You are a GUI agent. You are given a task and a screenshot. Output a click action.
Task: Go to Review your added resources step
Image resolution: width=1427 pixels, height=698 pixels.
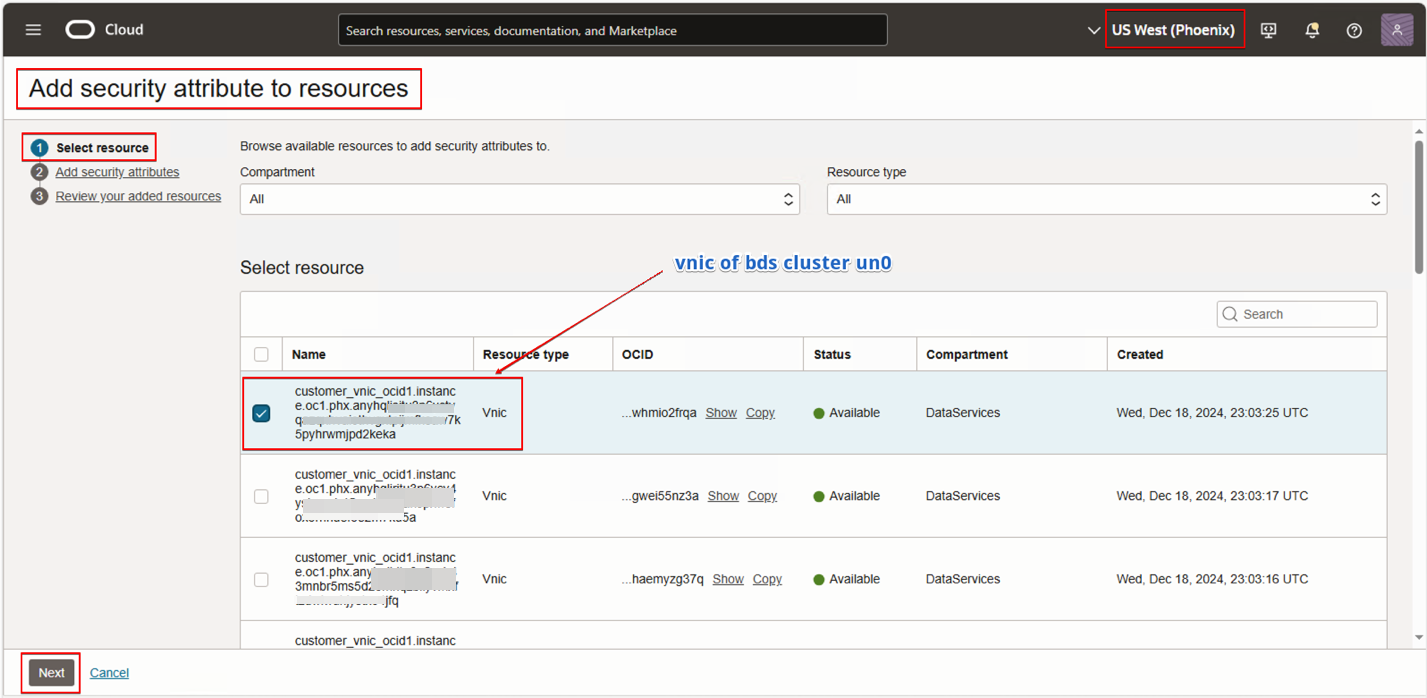[138, 196]
